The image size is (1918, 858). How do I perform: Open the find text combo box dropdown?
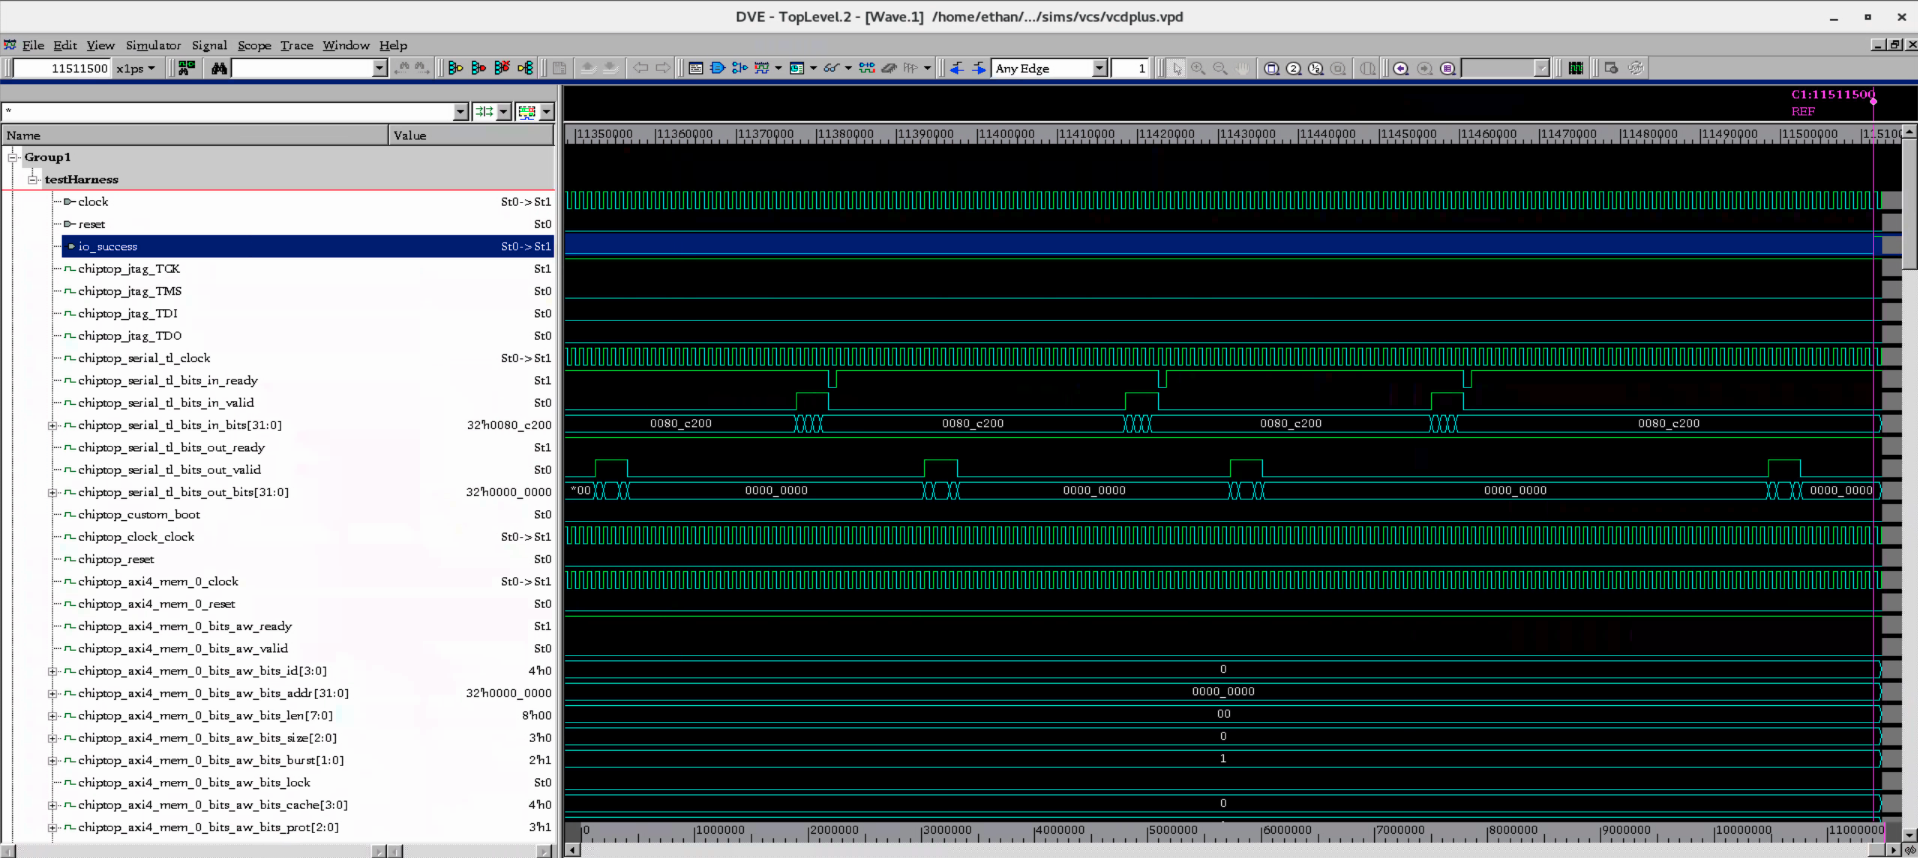(379, 68)
